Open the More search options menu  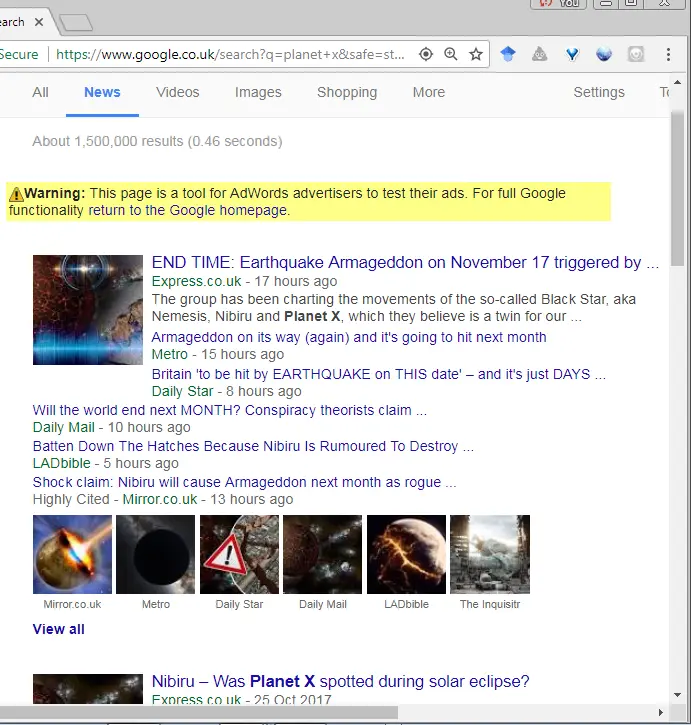[x=429, y=92]
